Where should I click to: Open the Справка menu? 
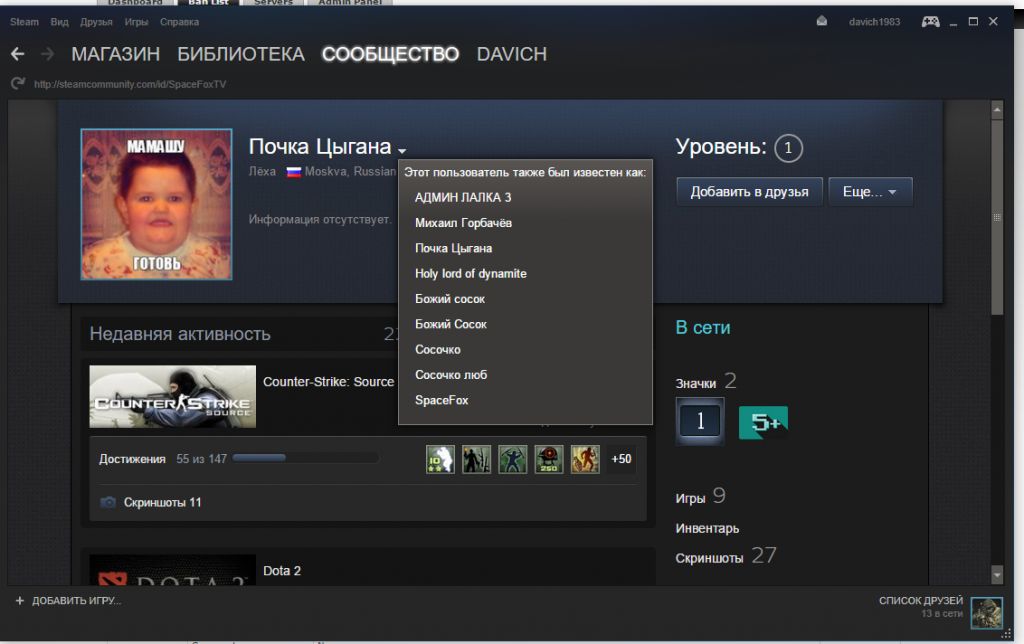click(180, 22)
